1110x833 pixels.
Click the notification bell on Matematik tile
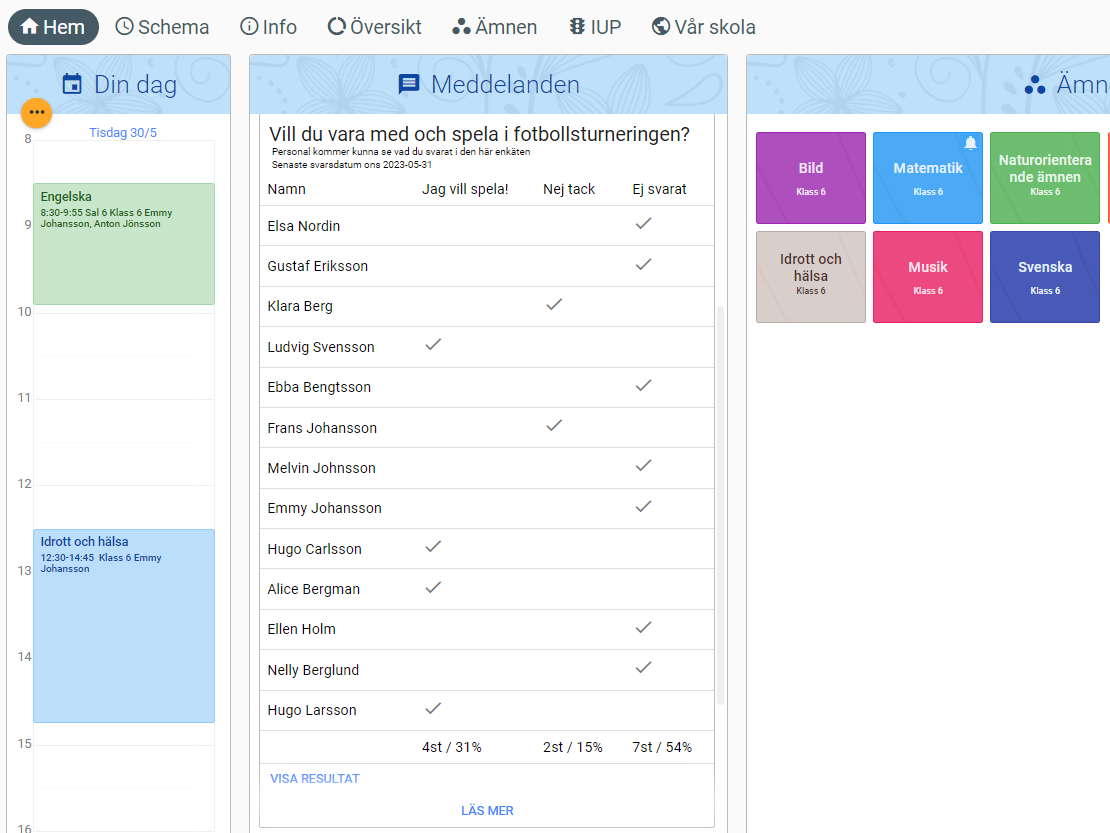970,143
